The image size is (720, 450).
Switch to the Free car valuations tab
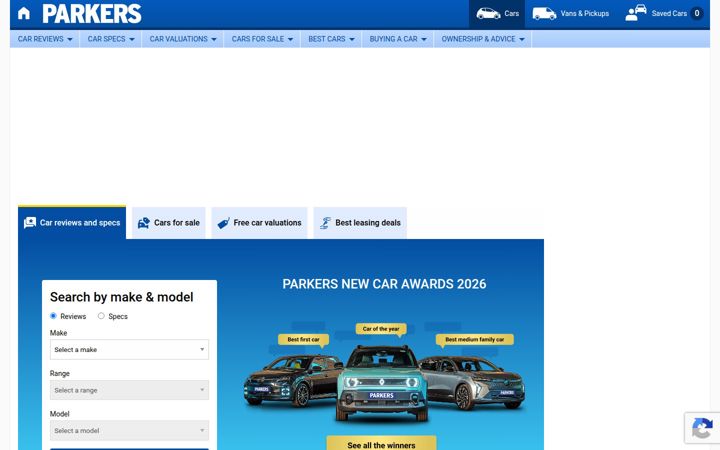click(259, 223)
